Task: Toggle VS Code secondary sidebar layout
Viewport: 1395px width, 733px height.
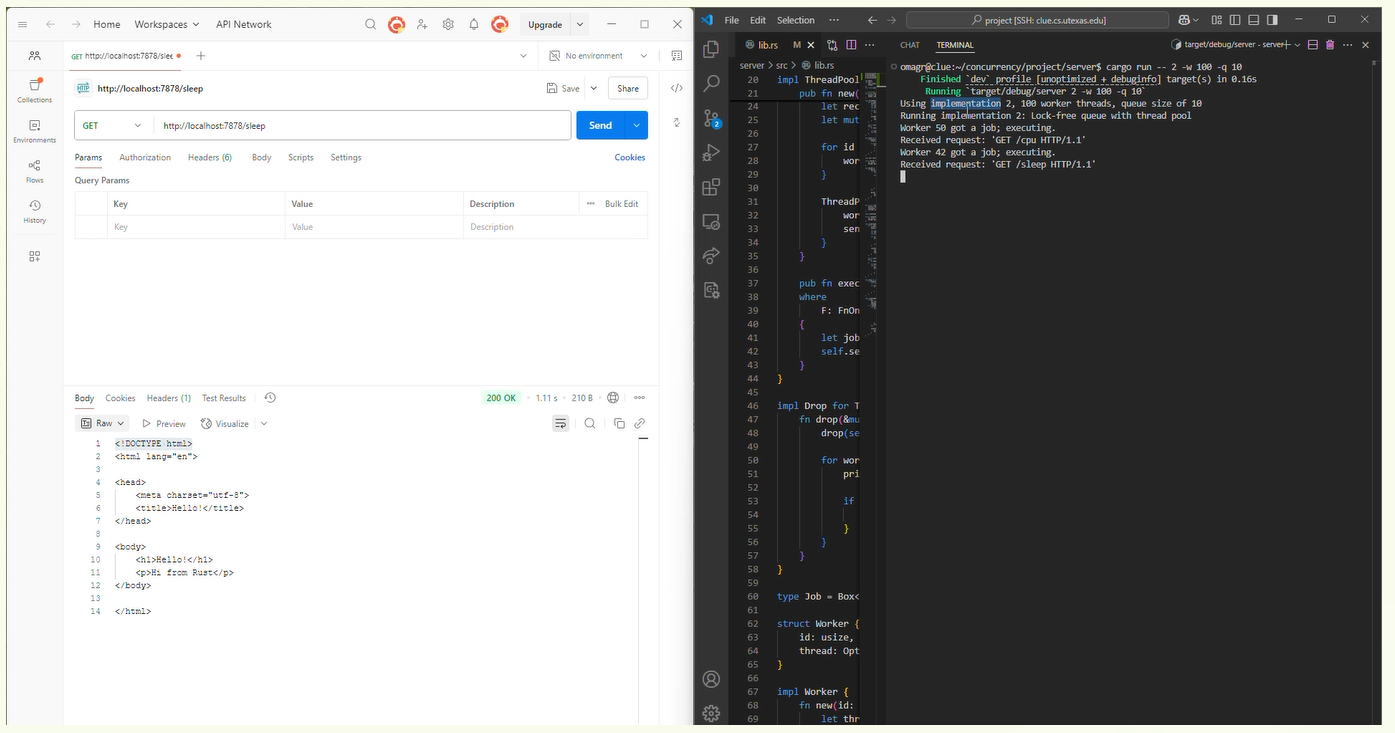Action: point(1272,20)
